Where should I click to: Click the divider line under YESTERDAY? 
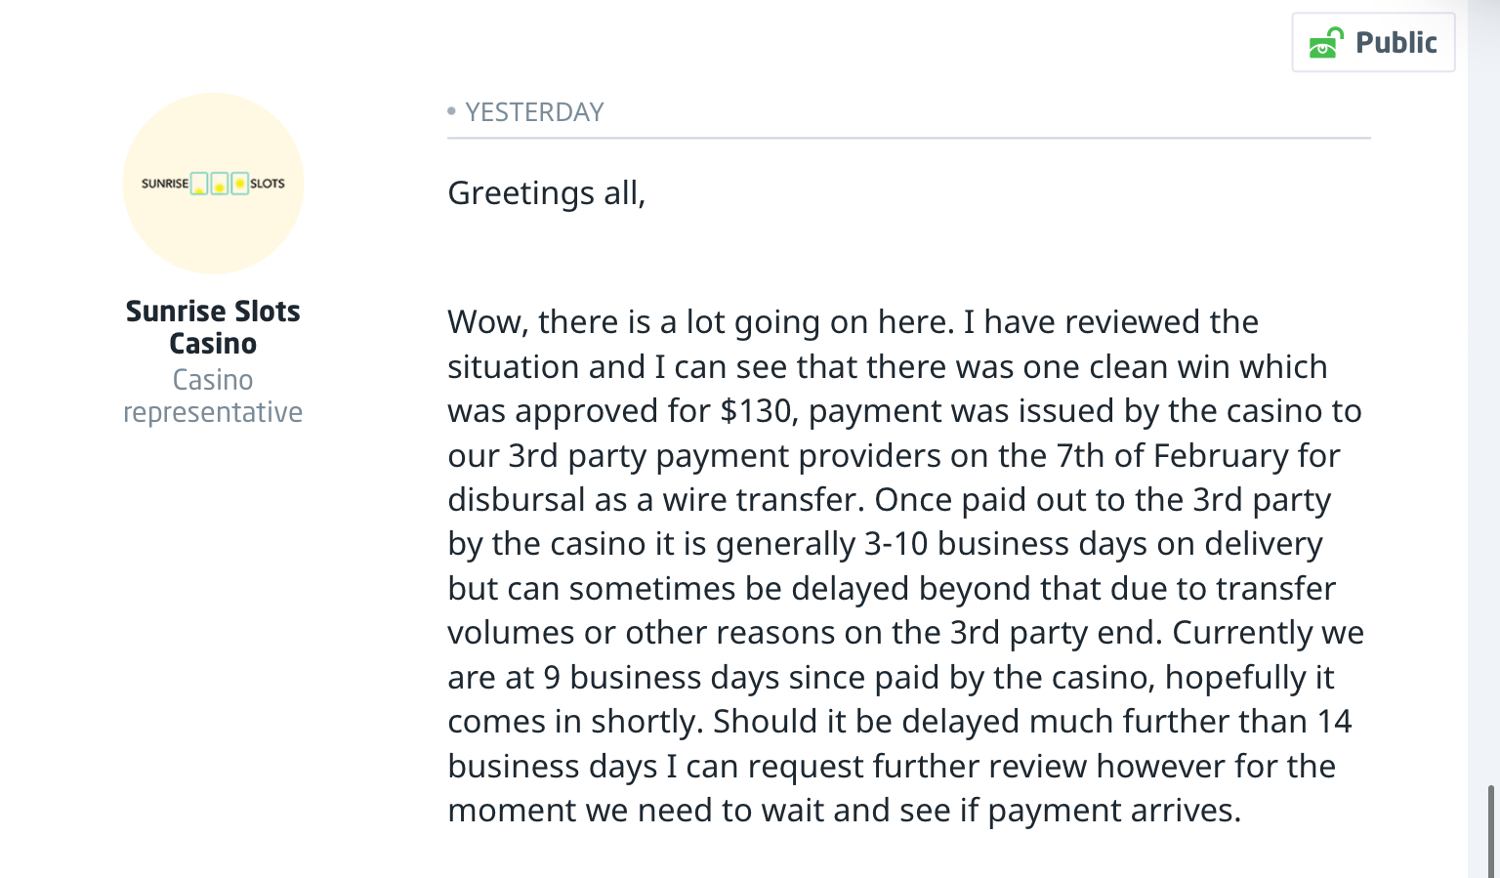click(908, 138)
